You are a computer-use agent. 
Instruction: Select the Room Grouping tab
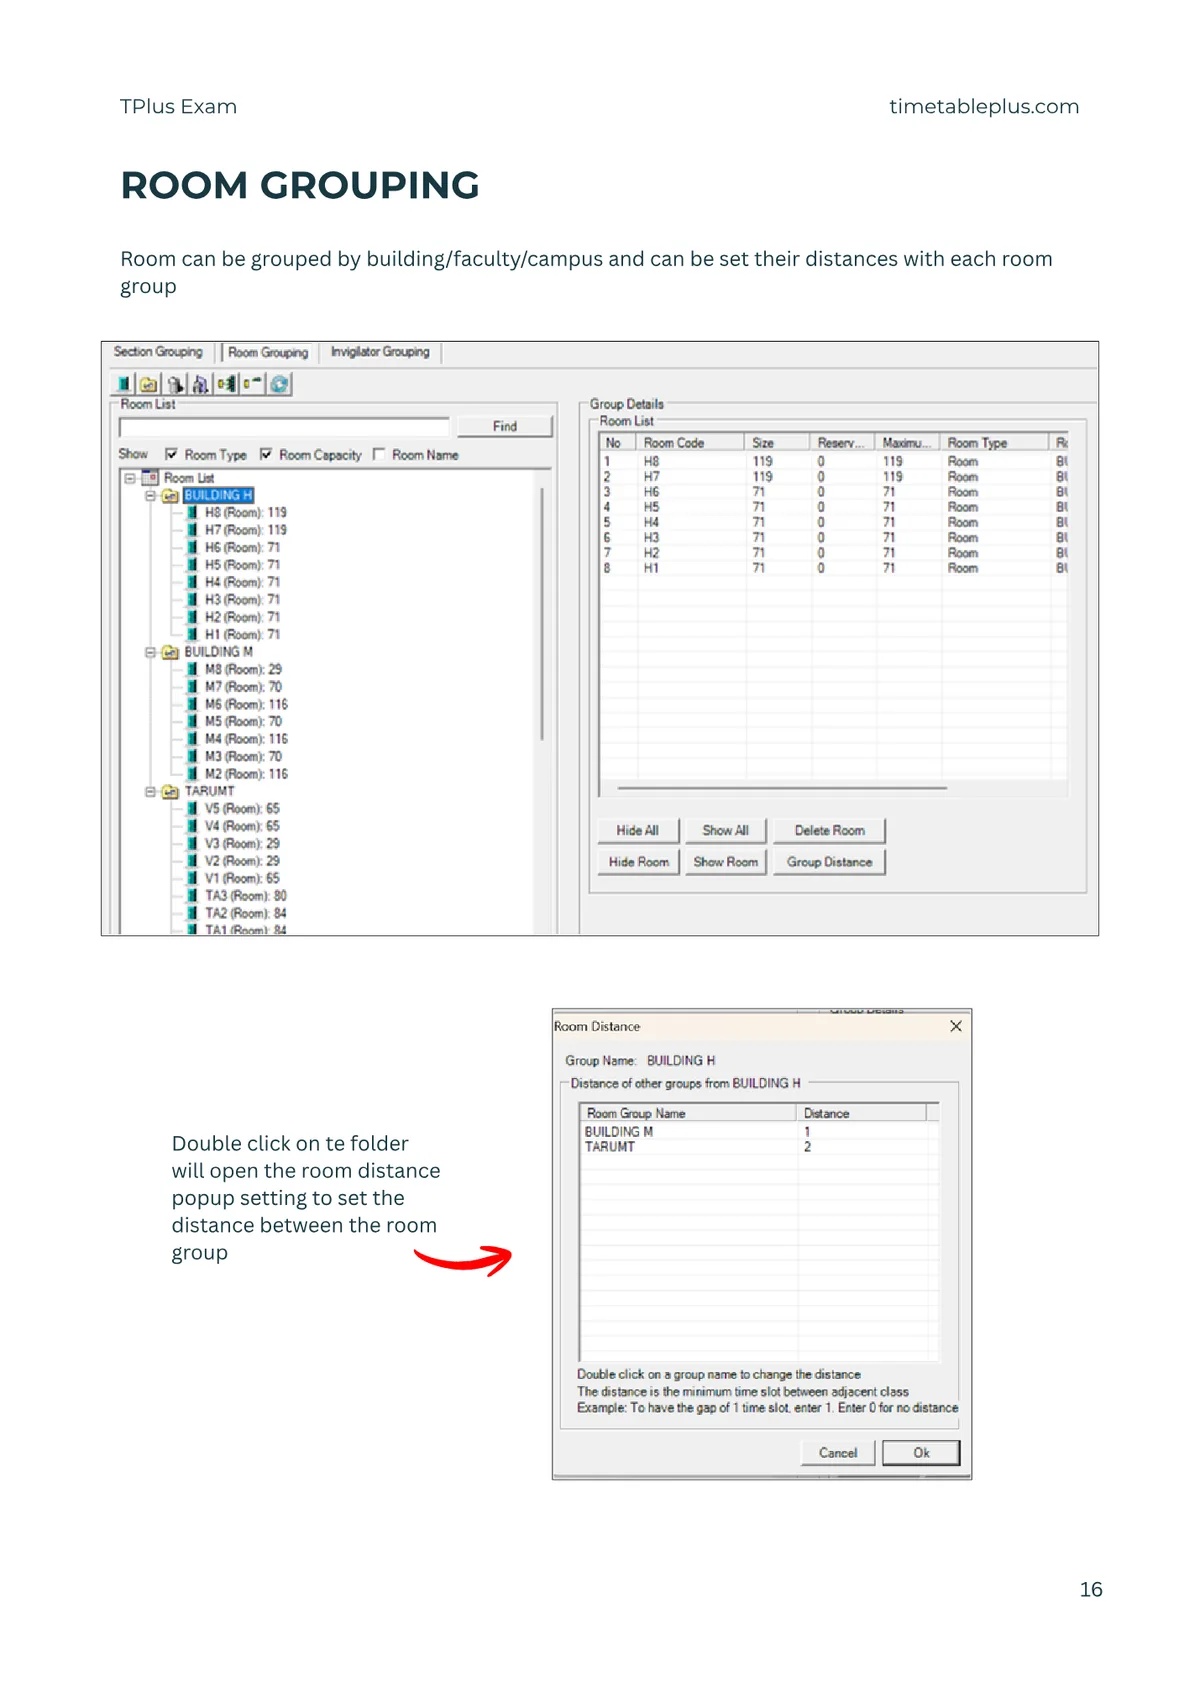click(268, 353)
